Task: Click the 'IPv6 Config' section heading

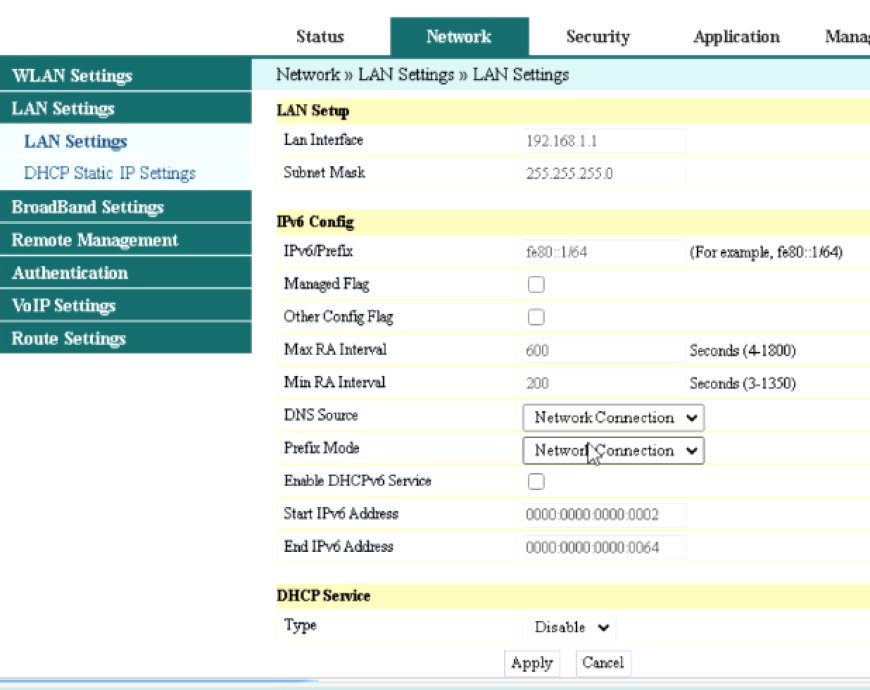Action: (x=315, y=222)
